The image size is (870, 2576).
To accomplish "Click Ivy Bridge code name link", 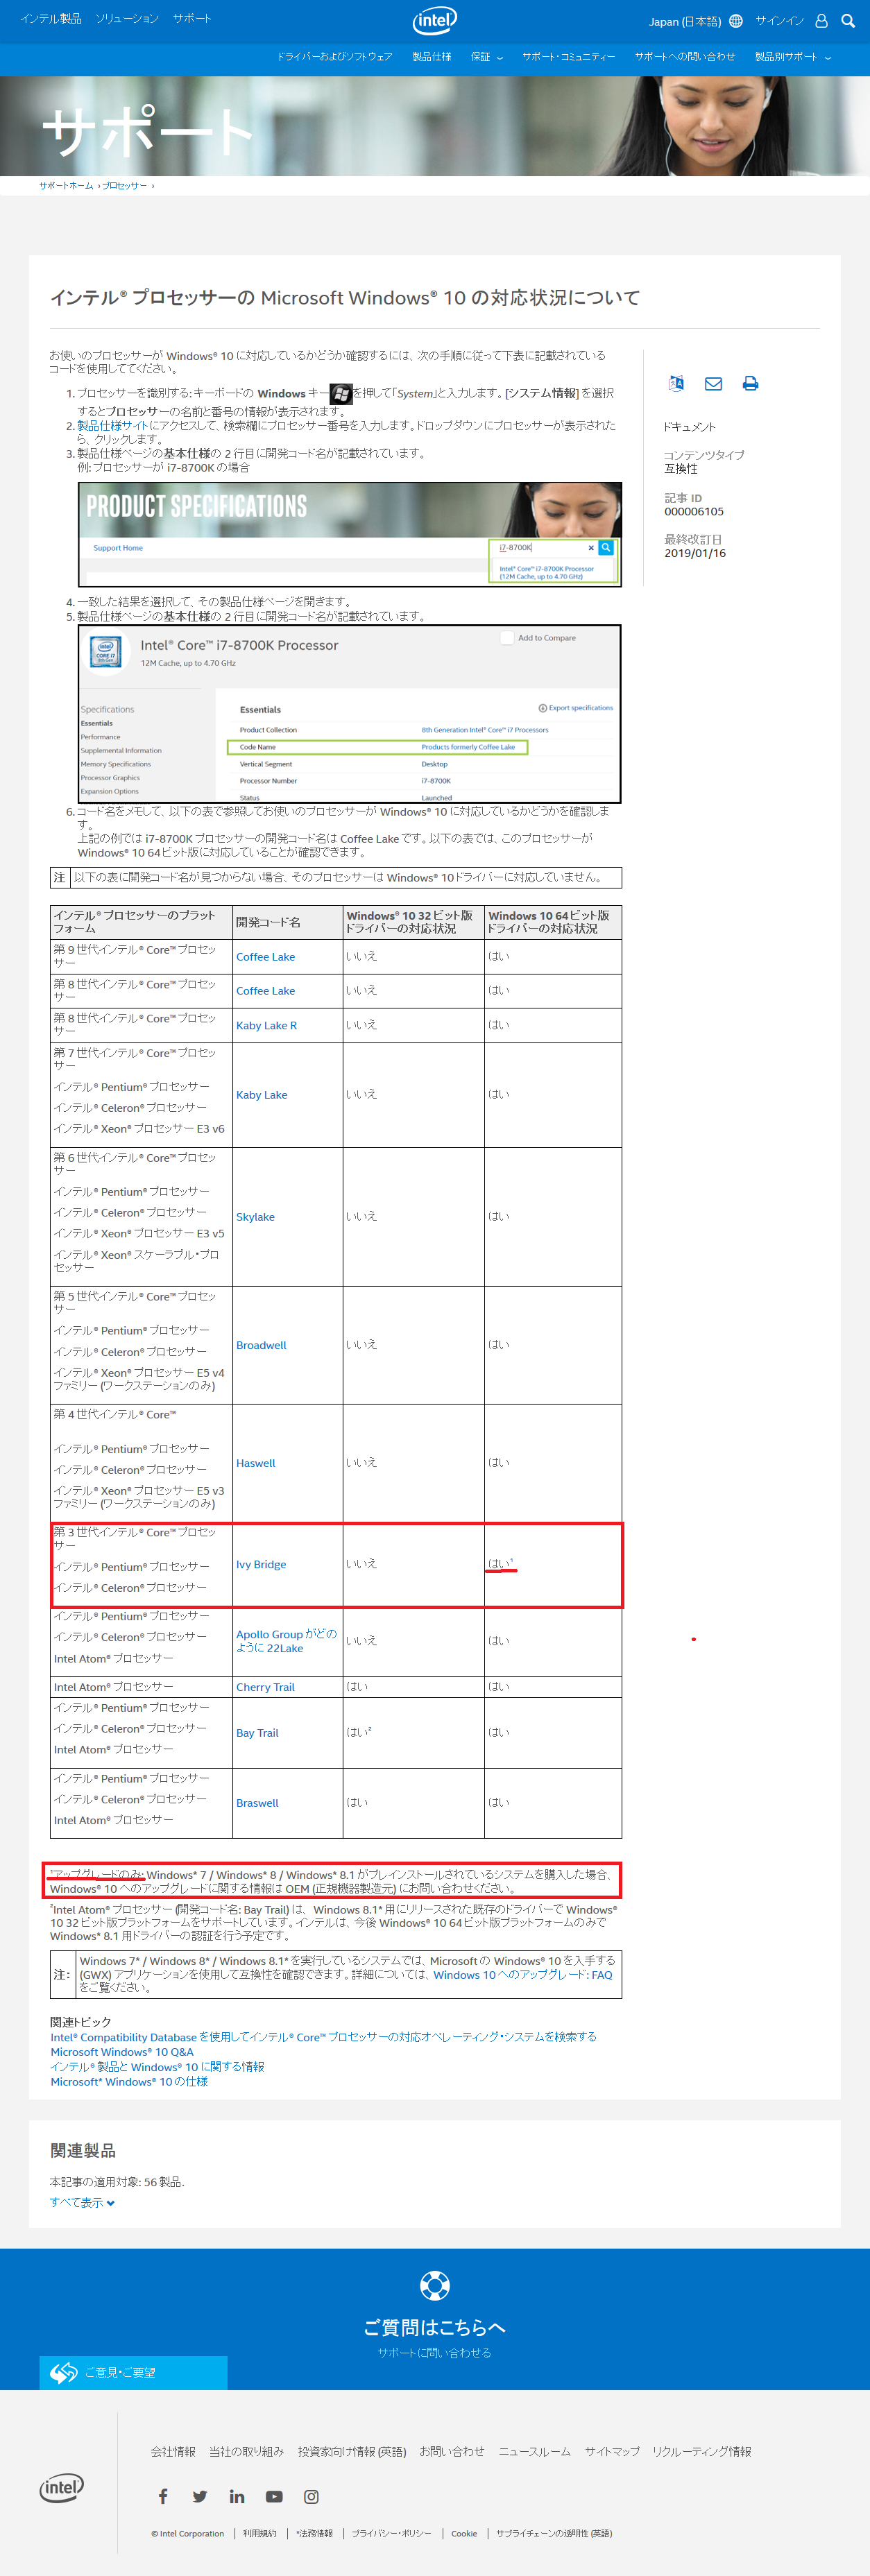I will point(261,1564).
